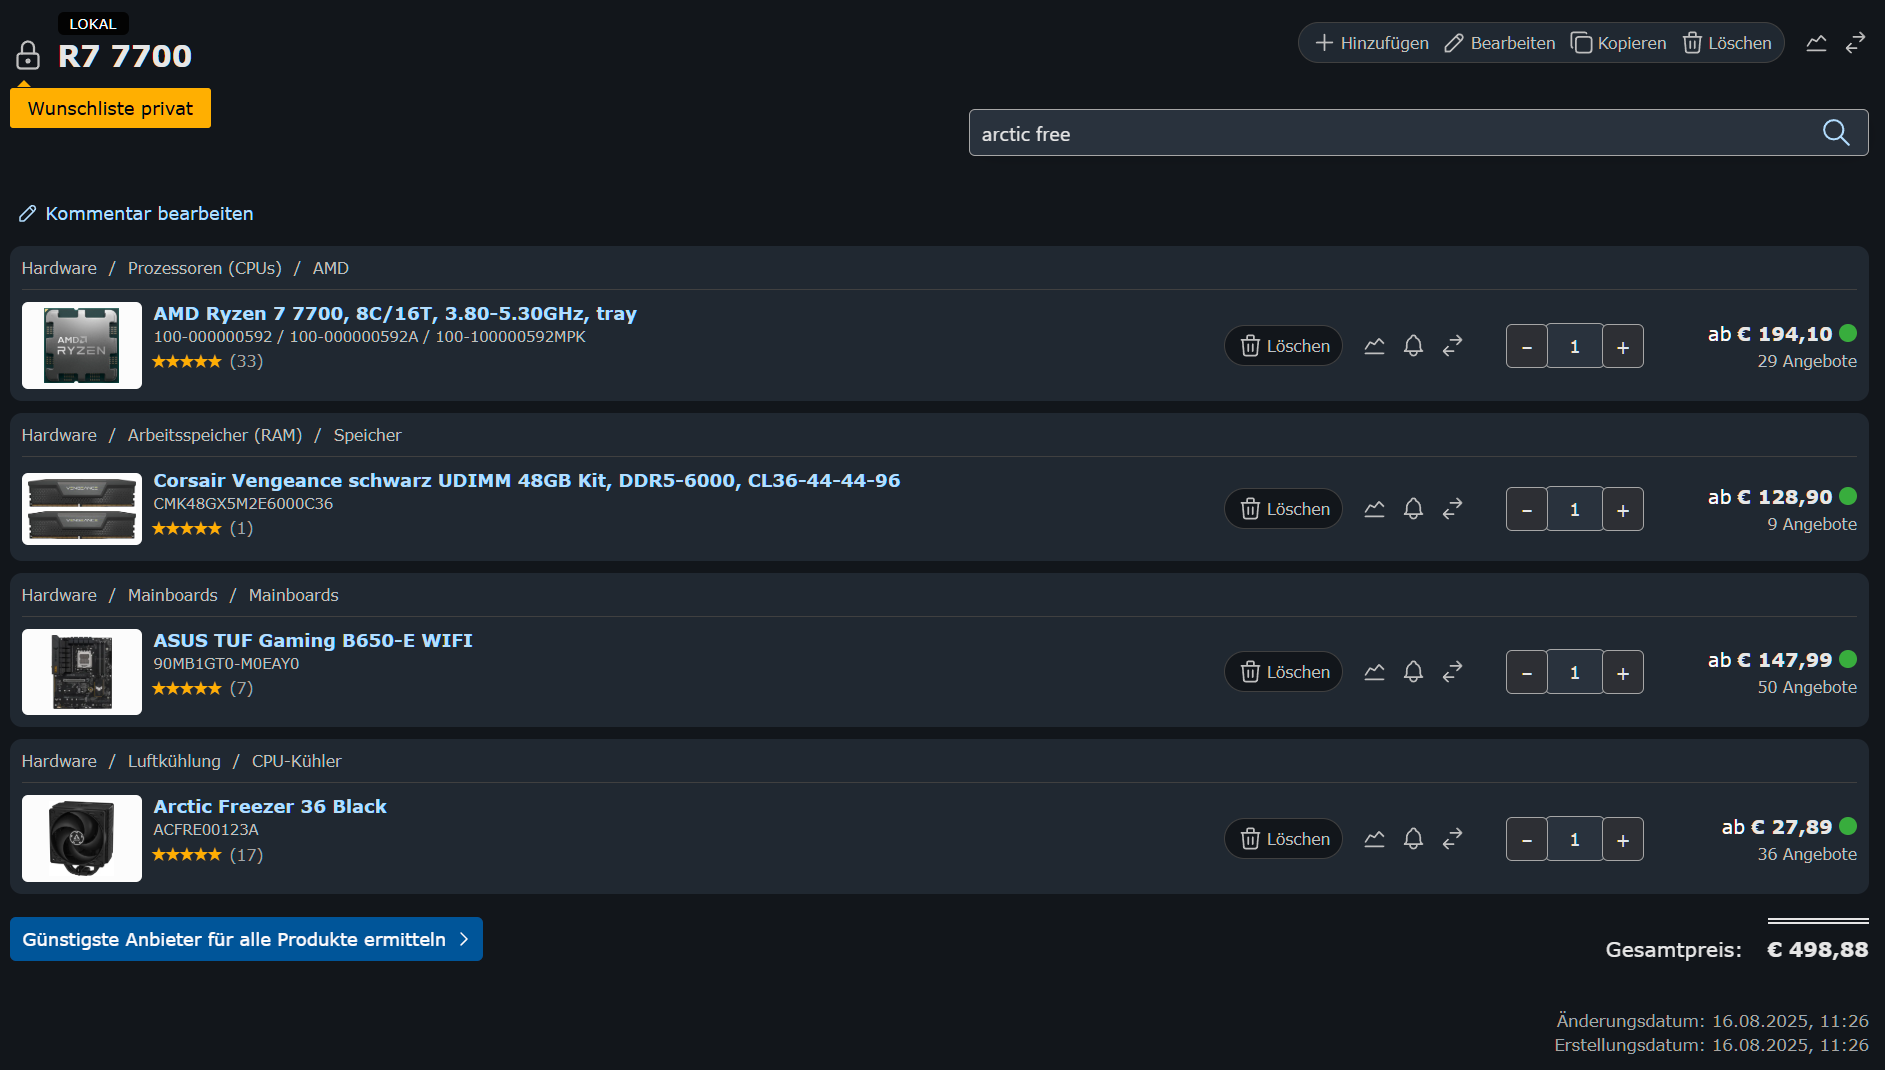
Task: Click the Wunschliste privat badge
Action: pyautogui.click(x=110, y=108)
